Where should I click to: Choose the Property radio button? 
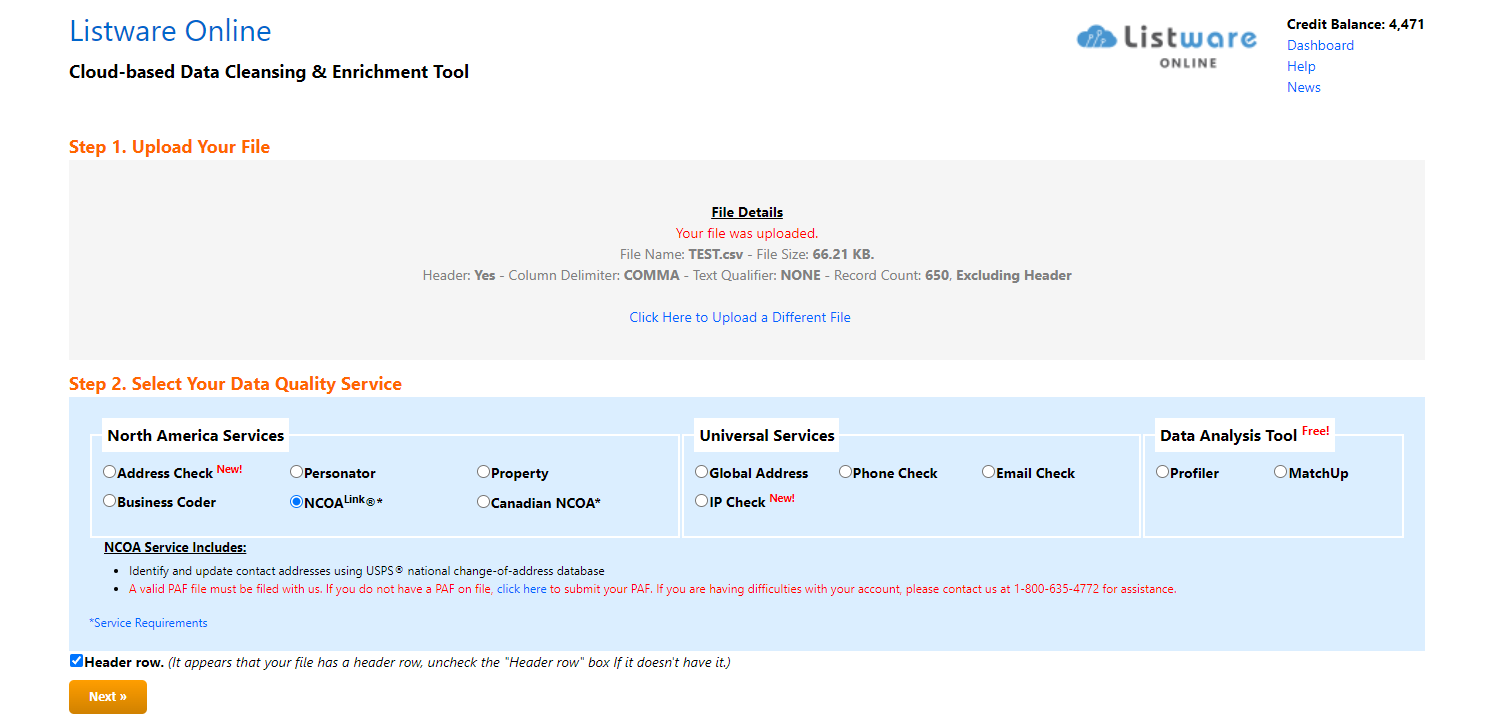(484, 472)
